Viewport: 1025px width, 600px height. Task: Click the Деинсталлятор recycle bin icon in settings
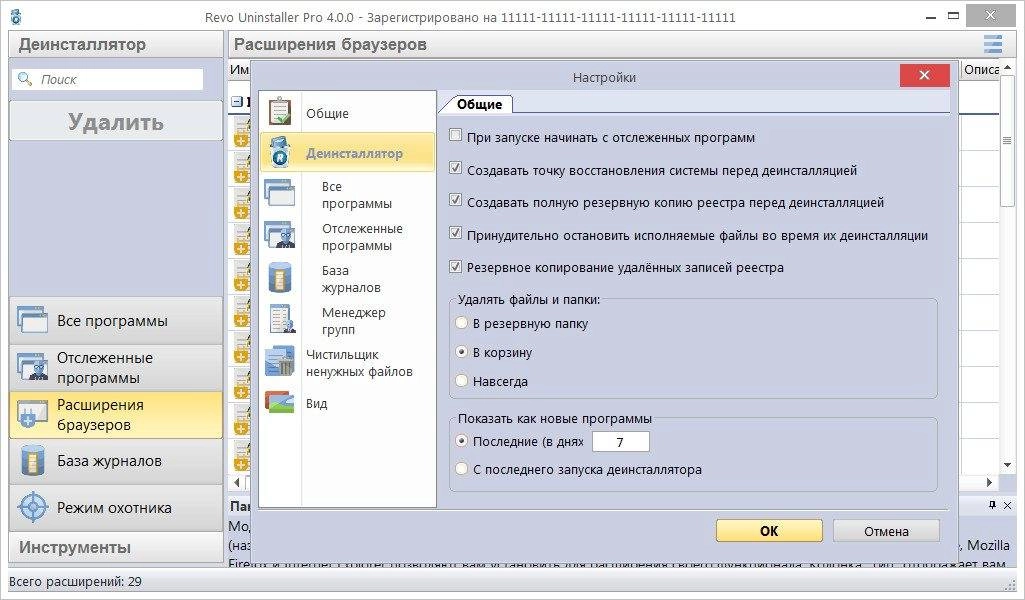click(280, 152)
